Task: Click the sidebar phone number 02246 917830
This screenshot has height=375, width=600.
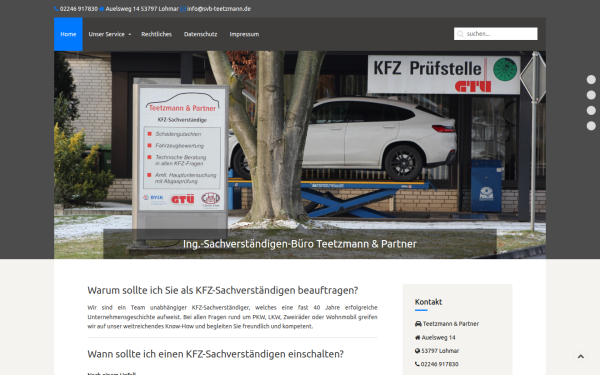Action: click(x=440, y=364)
